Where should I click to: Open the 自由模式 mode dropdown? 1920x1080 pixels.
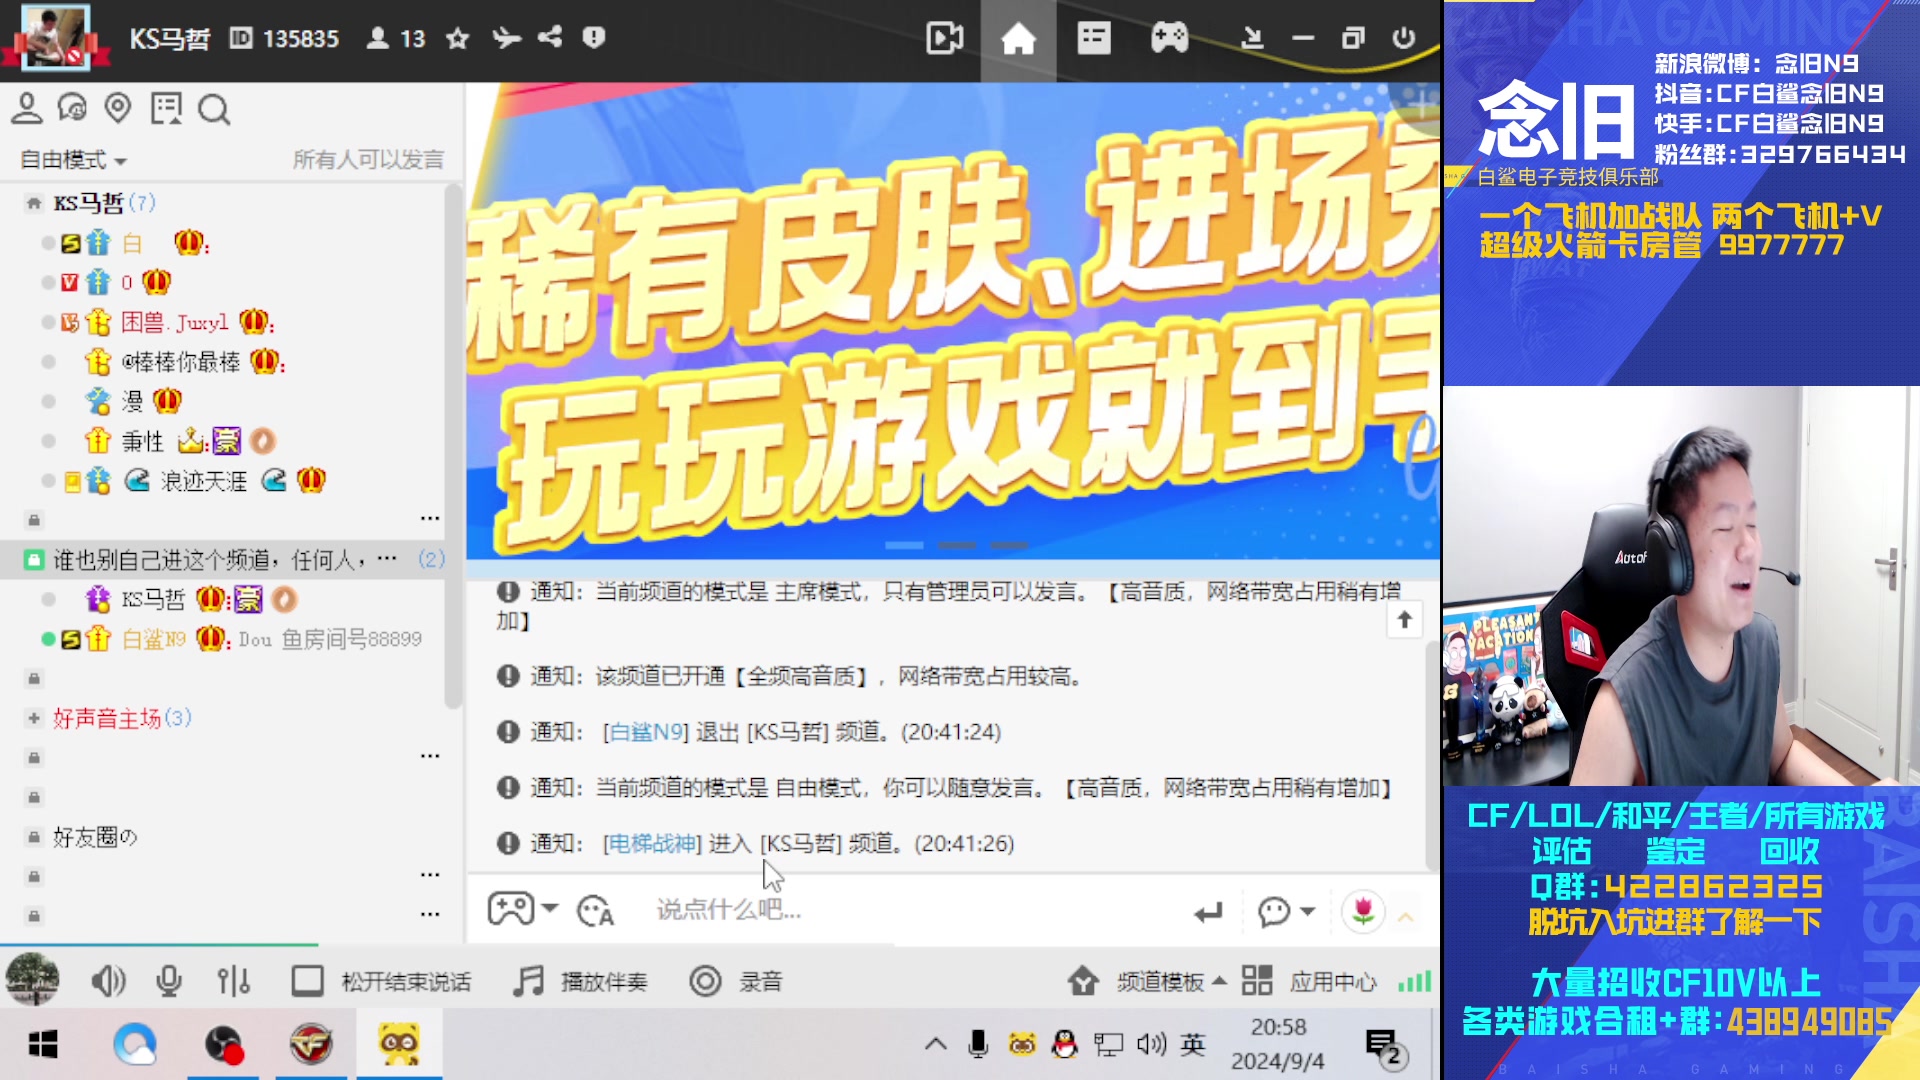(68, 159)
